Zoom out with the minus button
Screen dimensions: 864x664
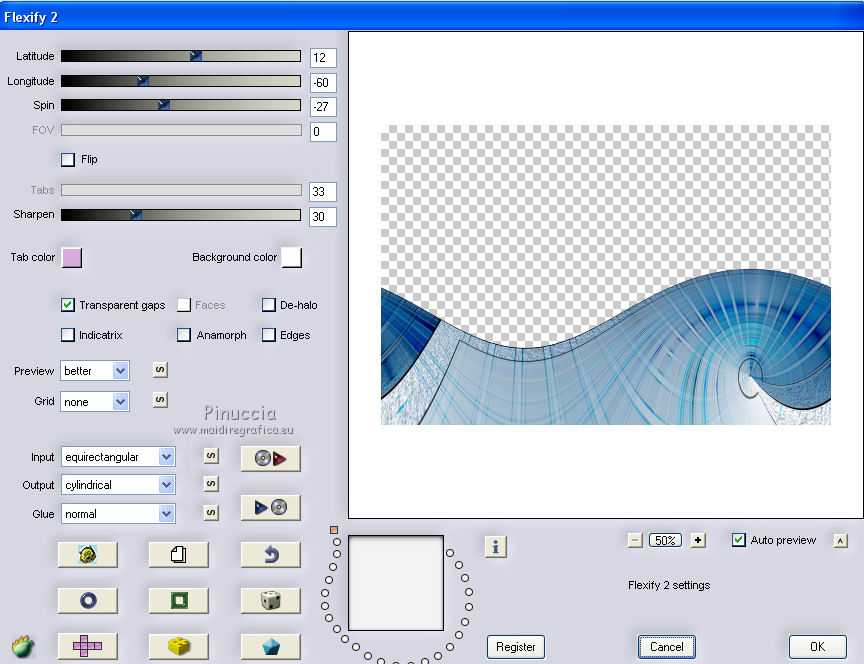635,541
